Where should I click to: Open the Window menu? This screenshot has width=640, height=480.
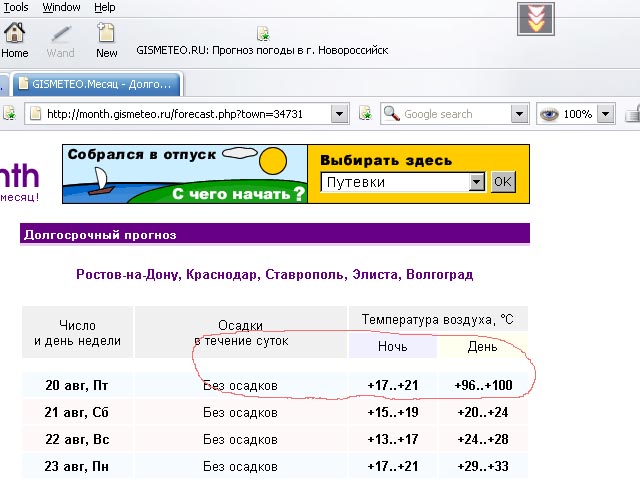point(61,7)
